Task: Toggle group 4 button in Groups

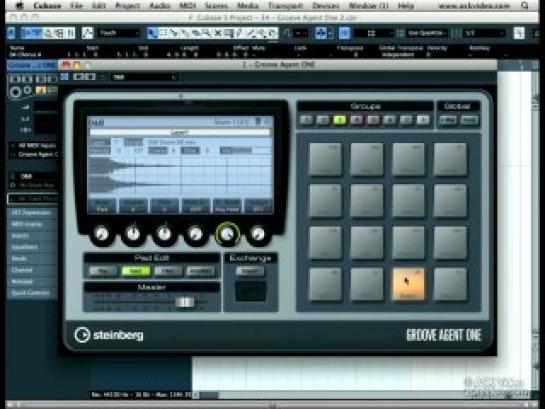Action: click(x=356, y=120)
